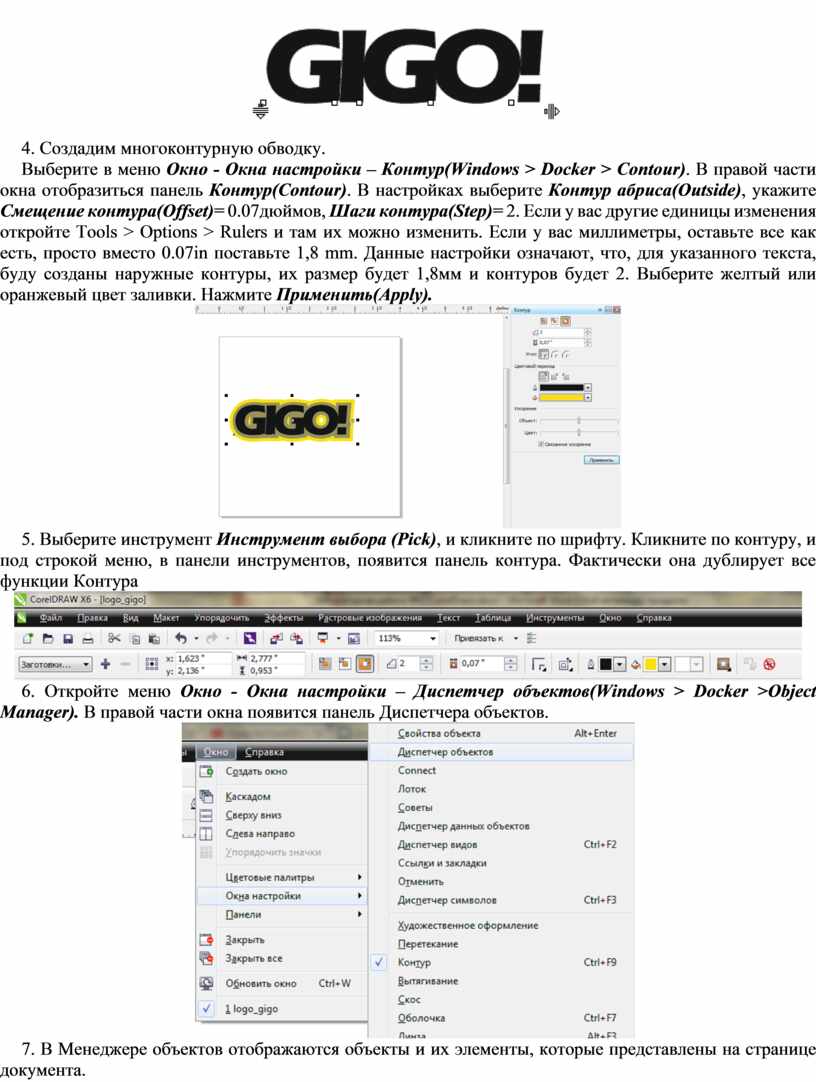Screen dimensions: 816x1082
Task: Expand the Панели submenu
Action: point(281,914)
